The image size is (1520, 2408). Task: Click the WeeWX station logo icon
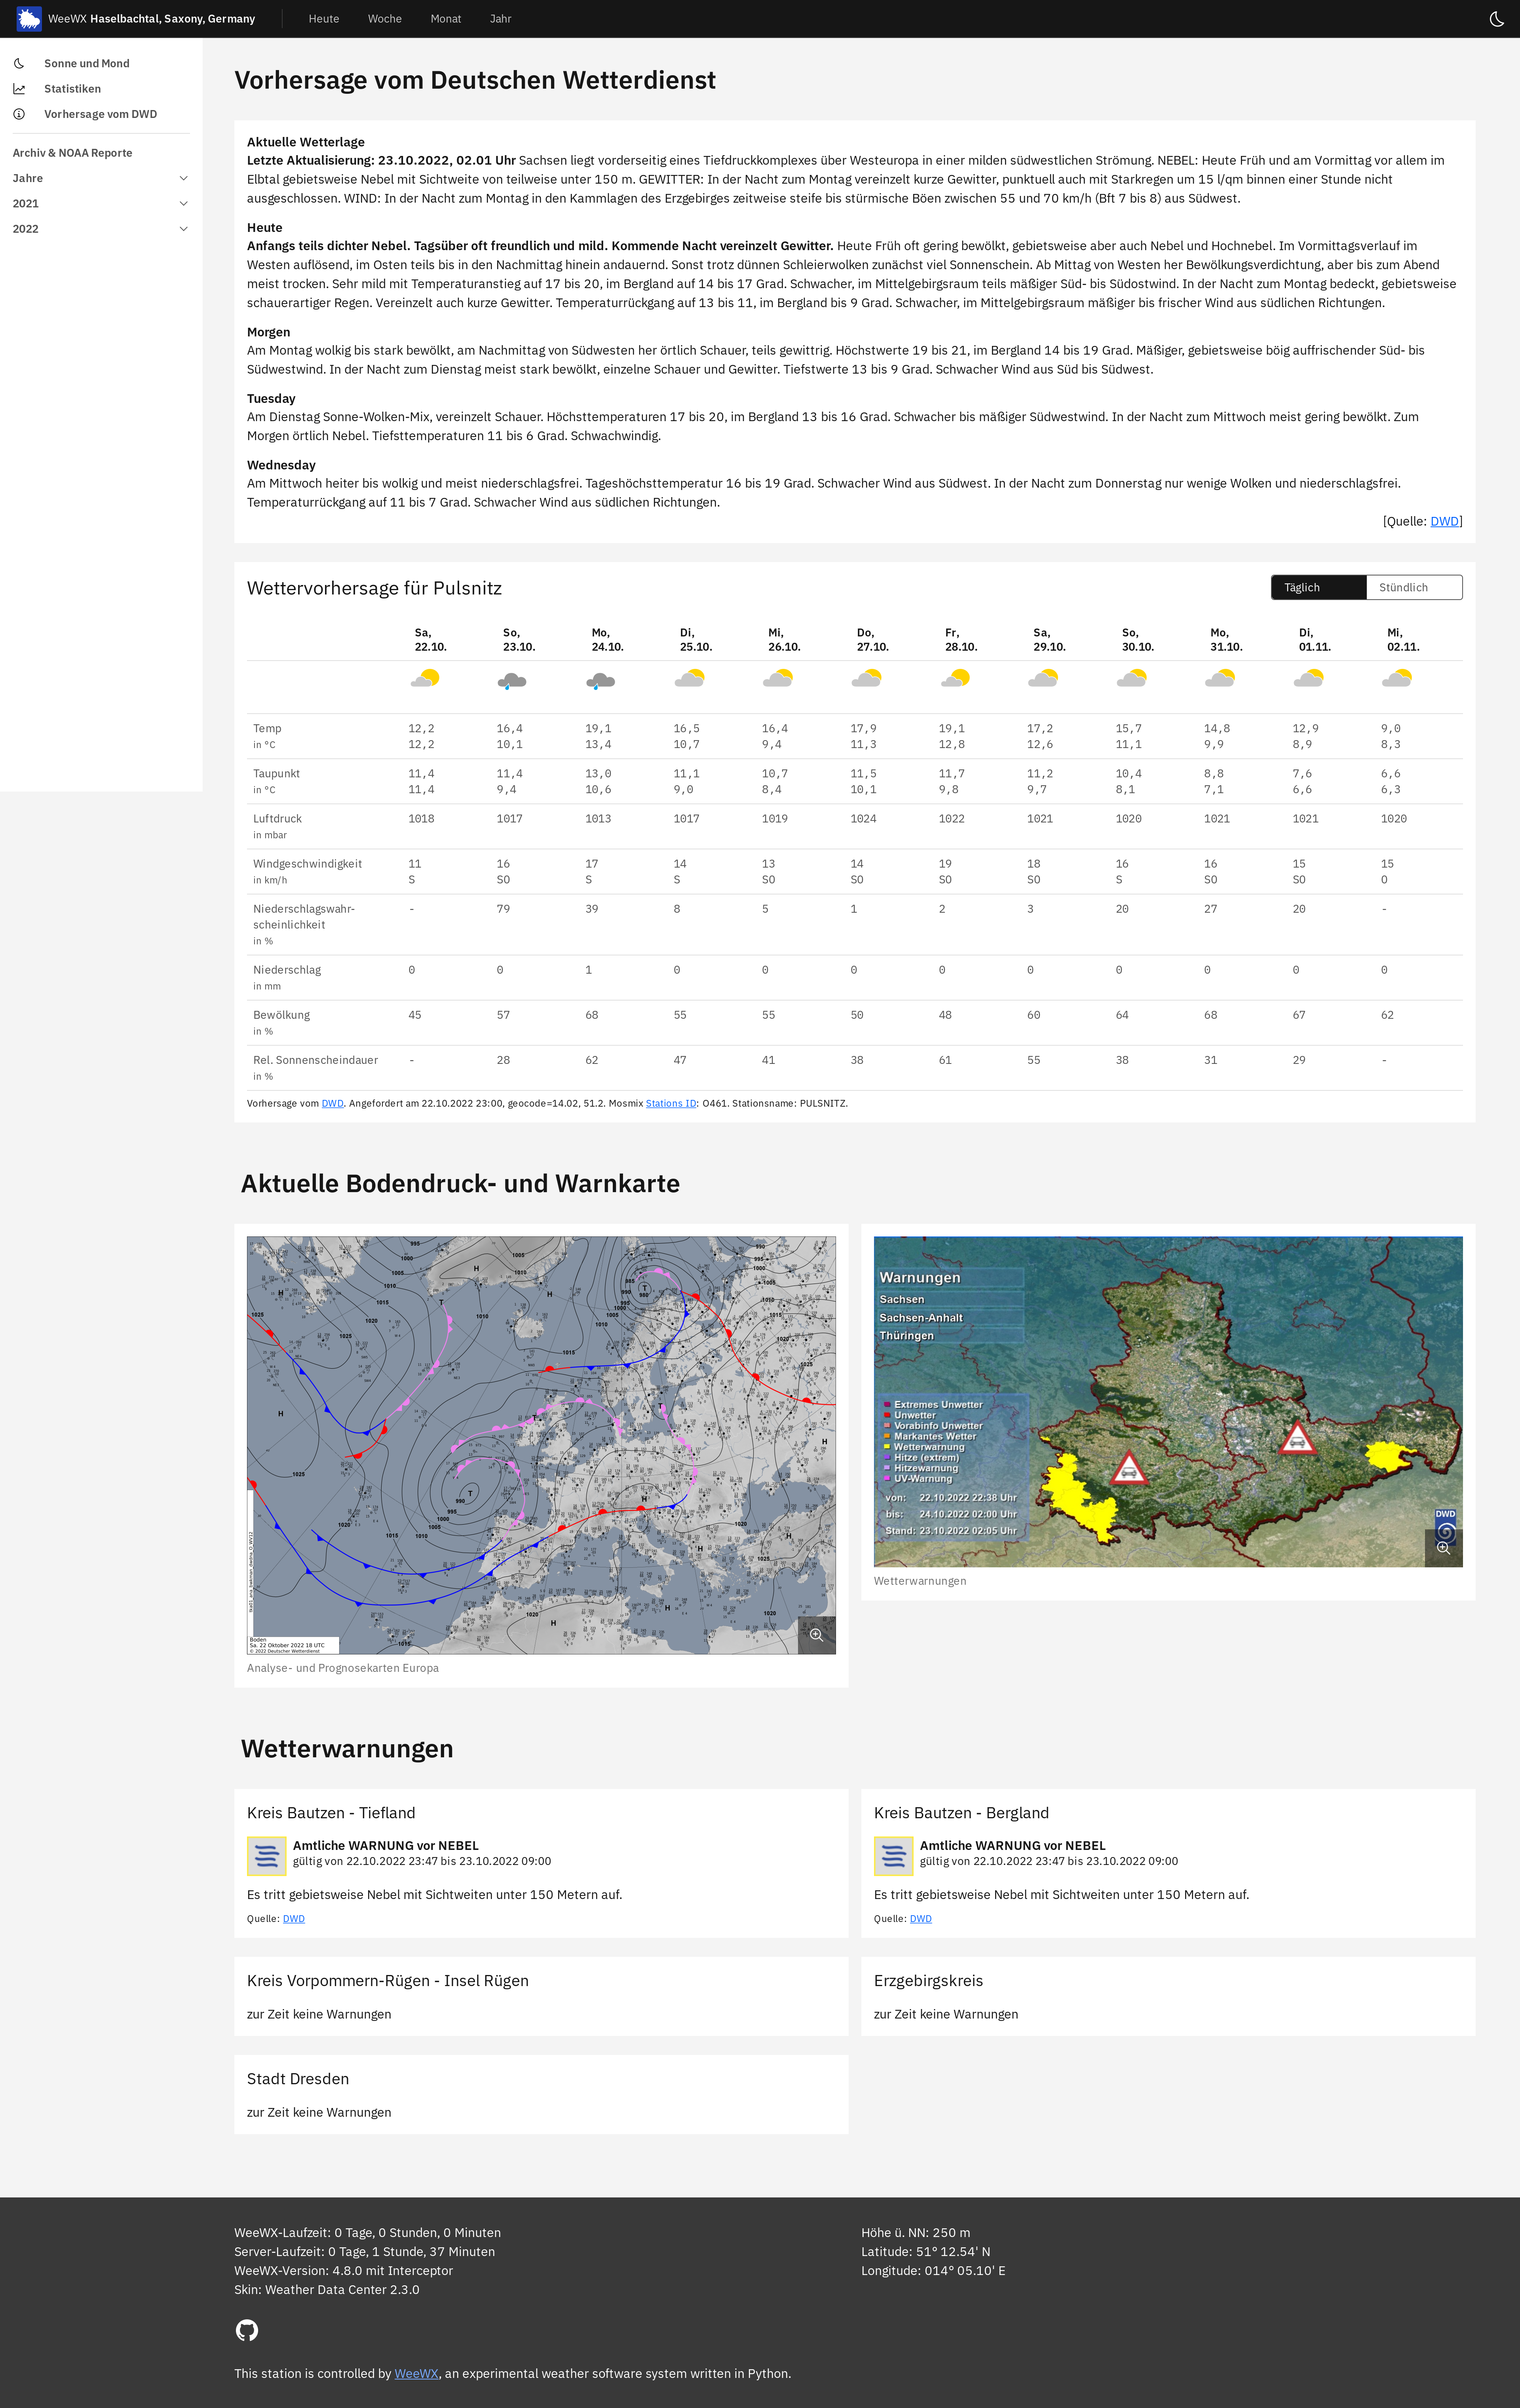[29, 19]
